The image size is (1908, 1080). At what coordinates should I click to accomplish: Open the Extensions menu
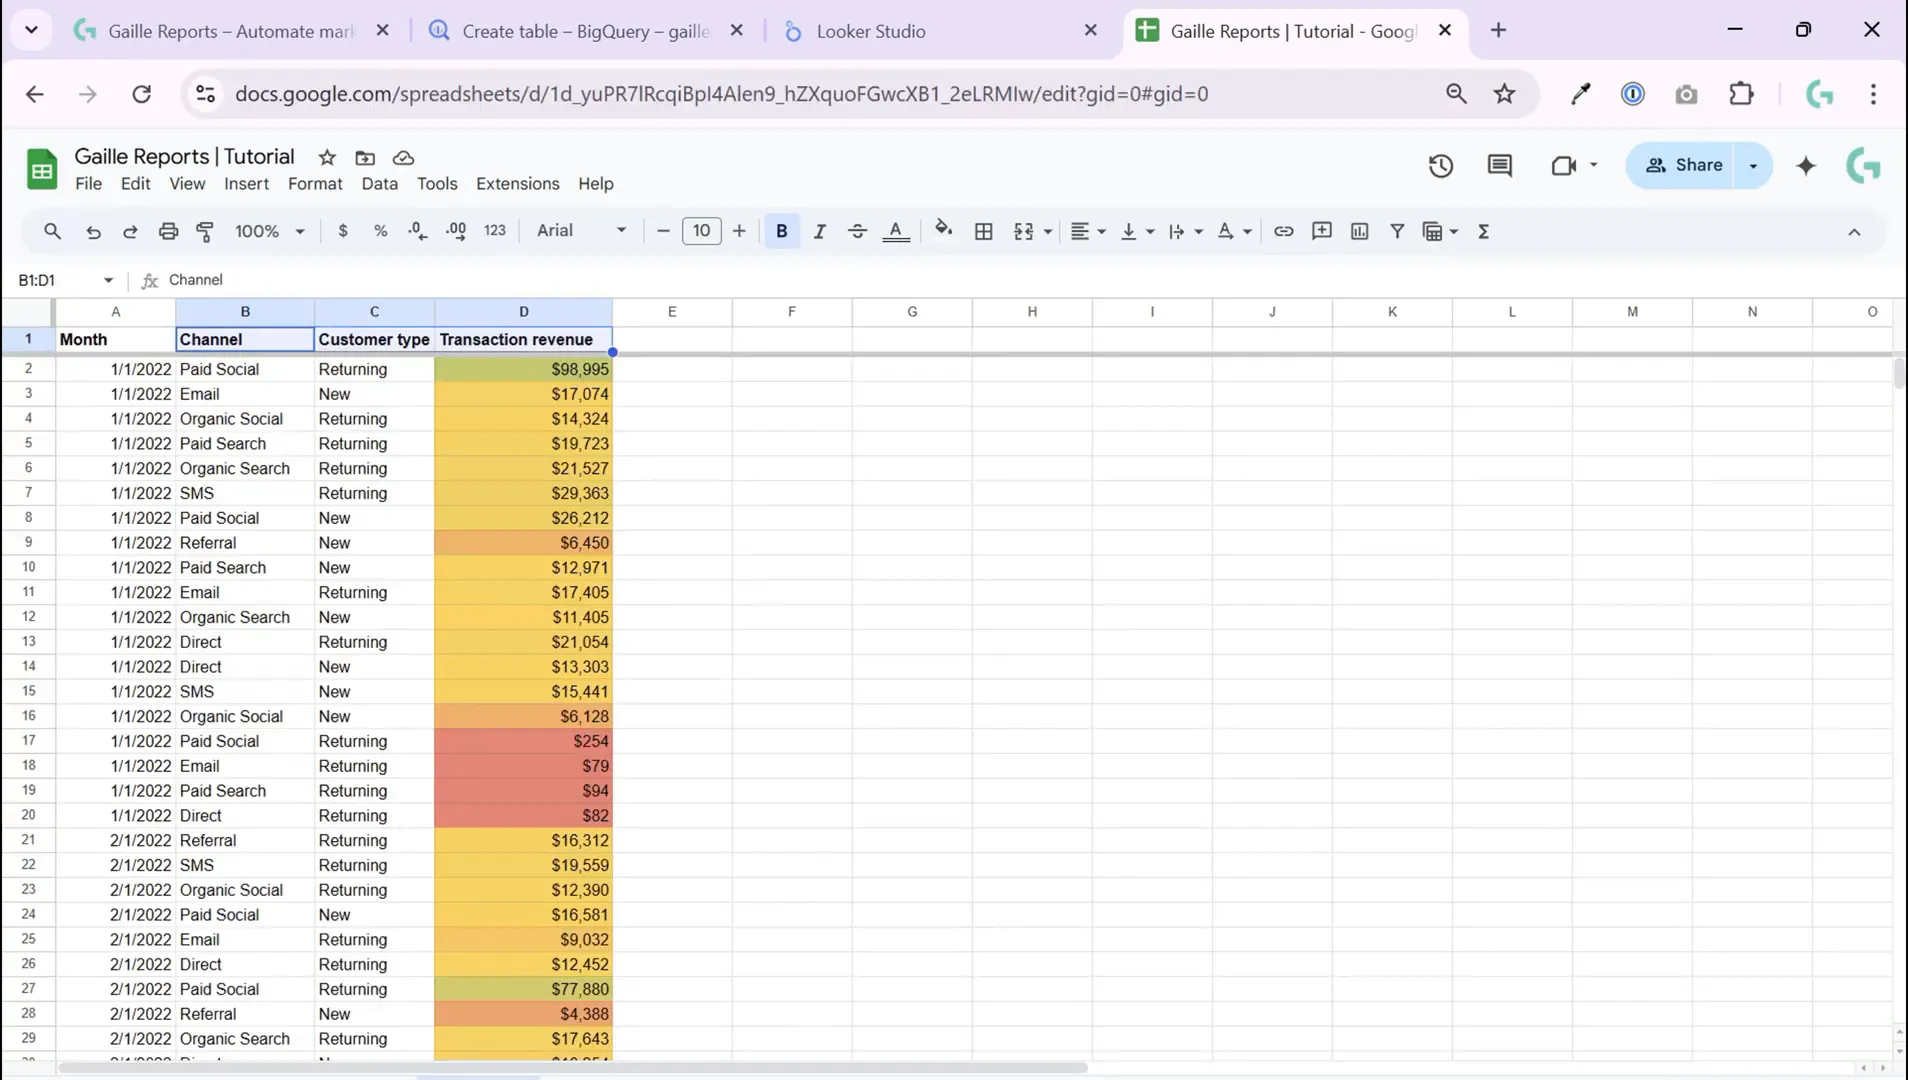coord(517,184)
